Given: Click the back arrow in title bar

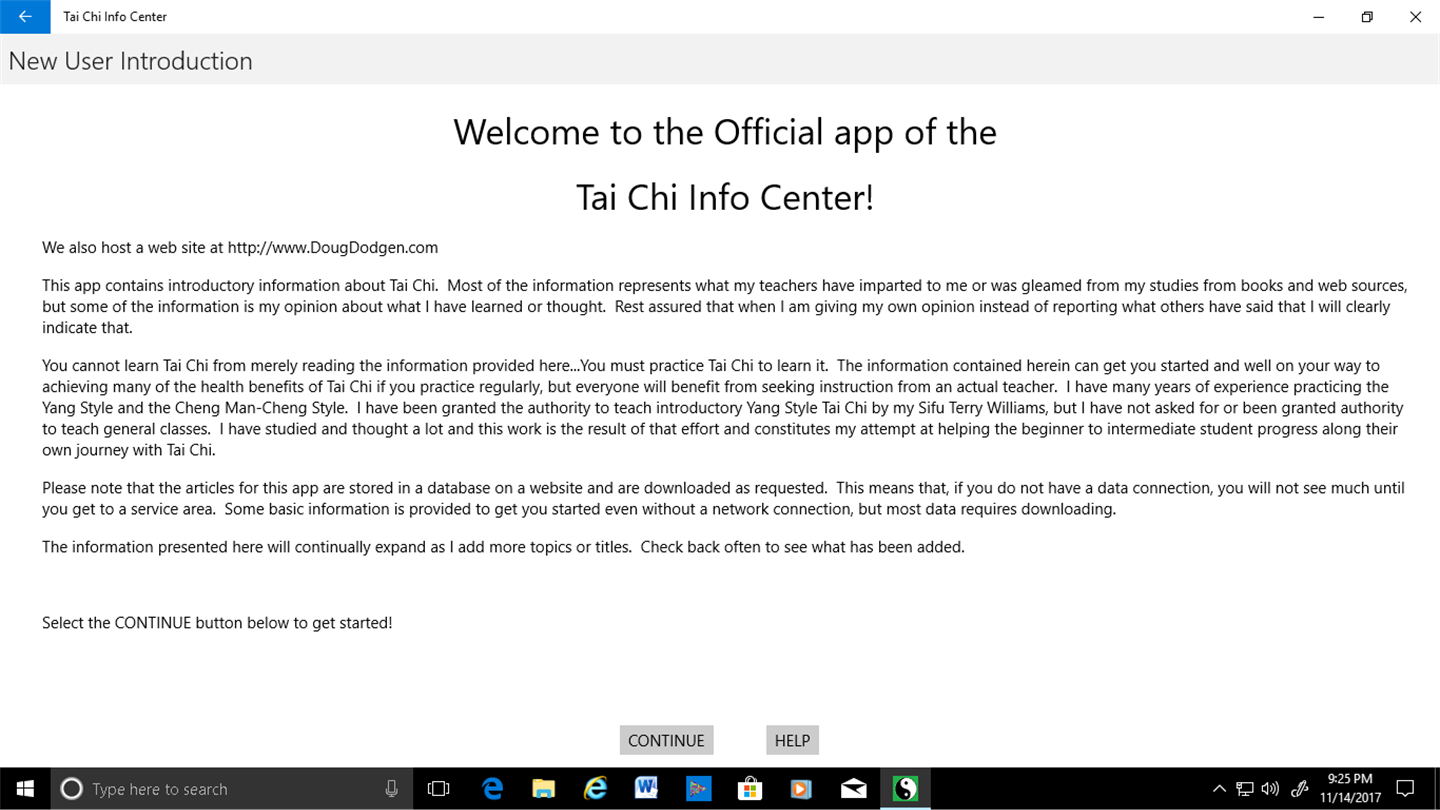Looking at the screenshot, I should 25,16.
